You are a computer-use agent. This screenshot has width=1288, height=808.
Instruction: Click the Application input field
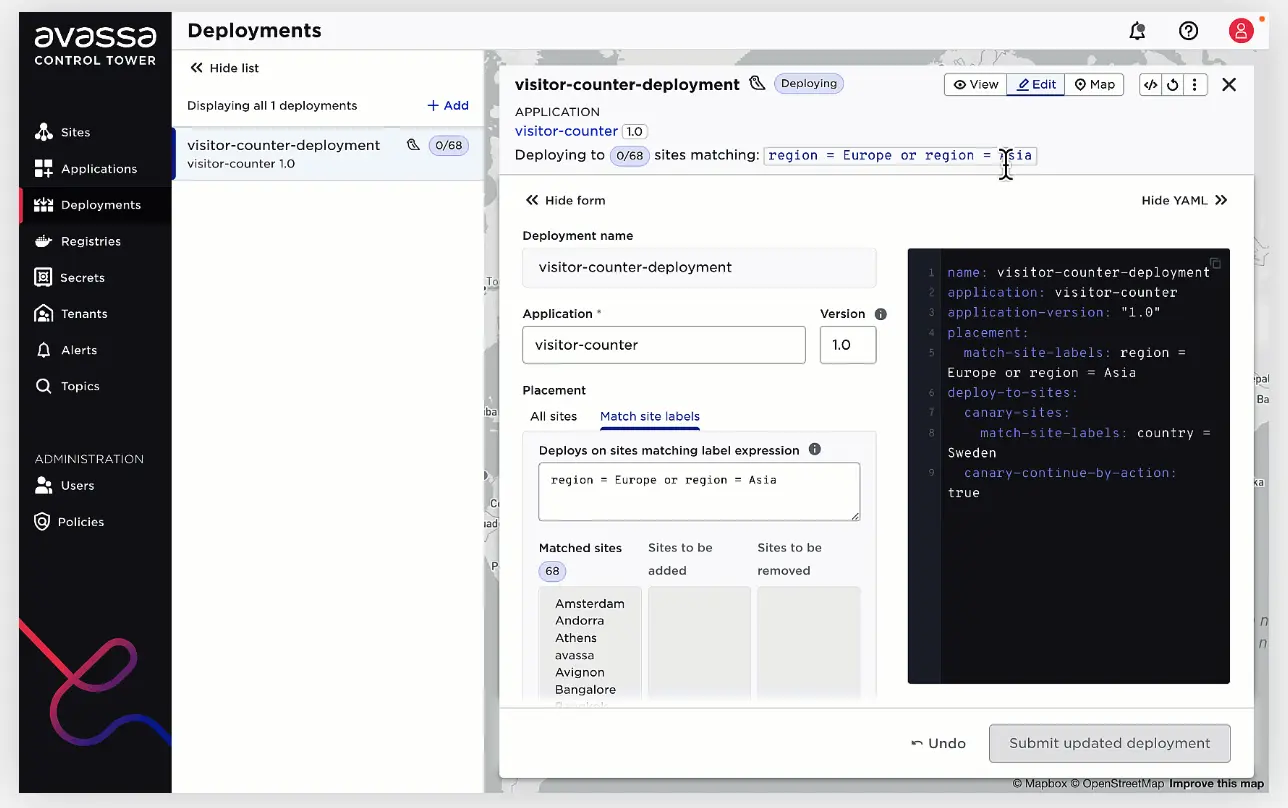(x=664, y=345)
